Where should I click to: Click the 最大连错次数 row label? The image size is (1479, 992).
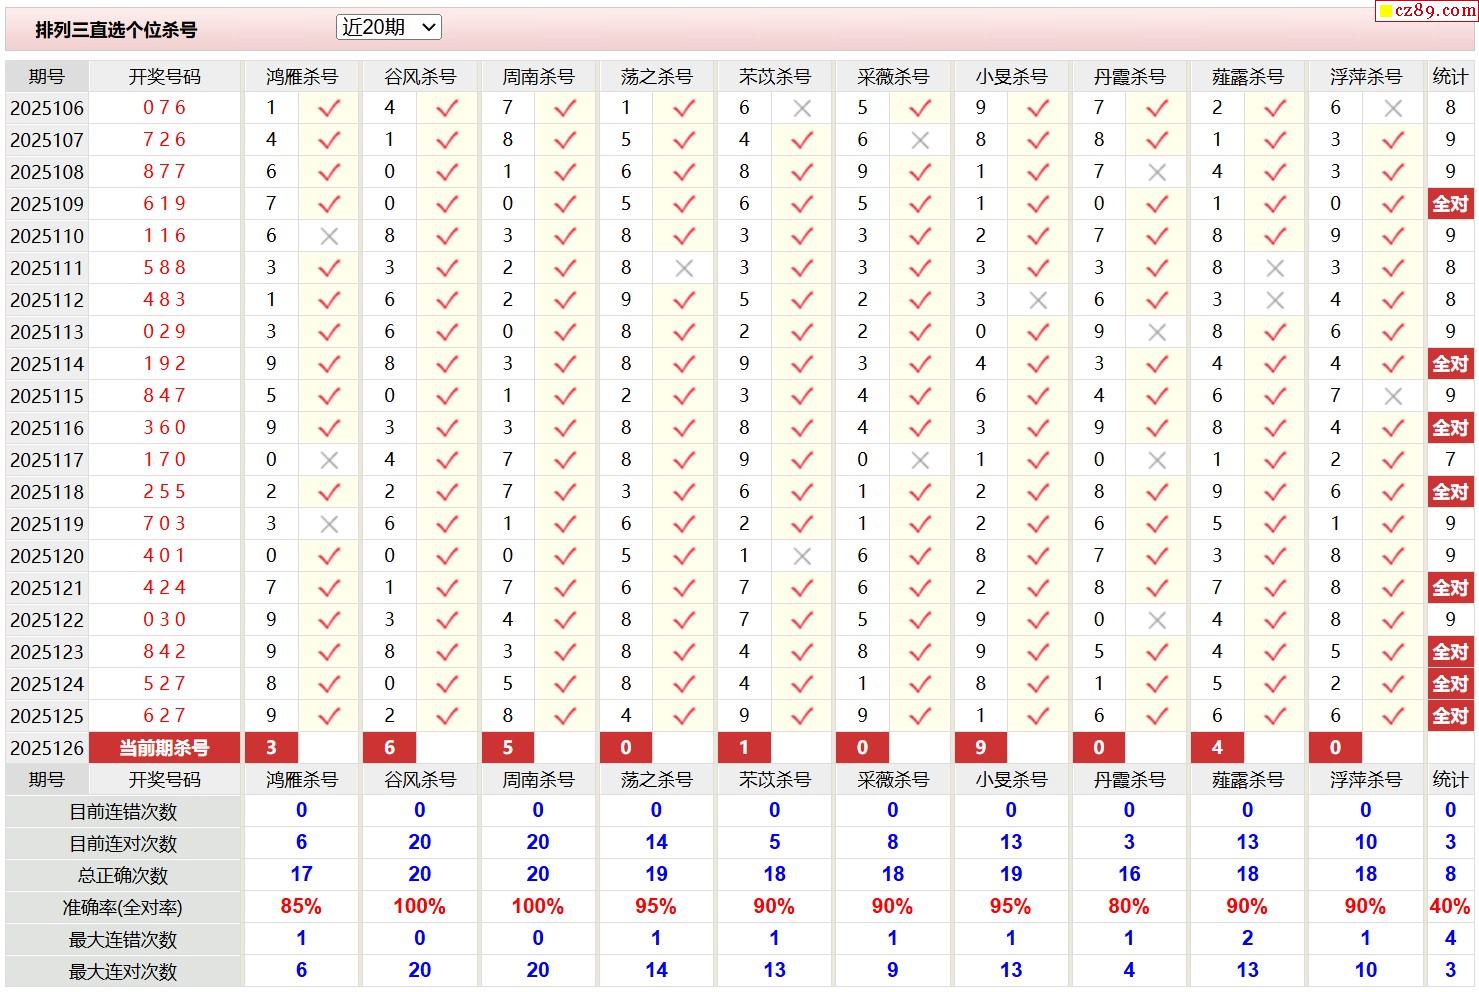[123, 940]
